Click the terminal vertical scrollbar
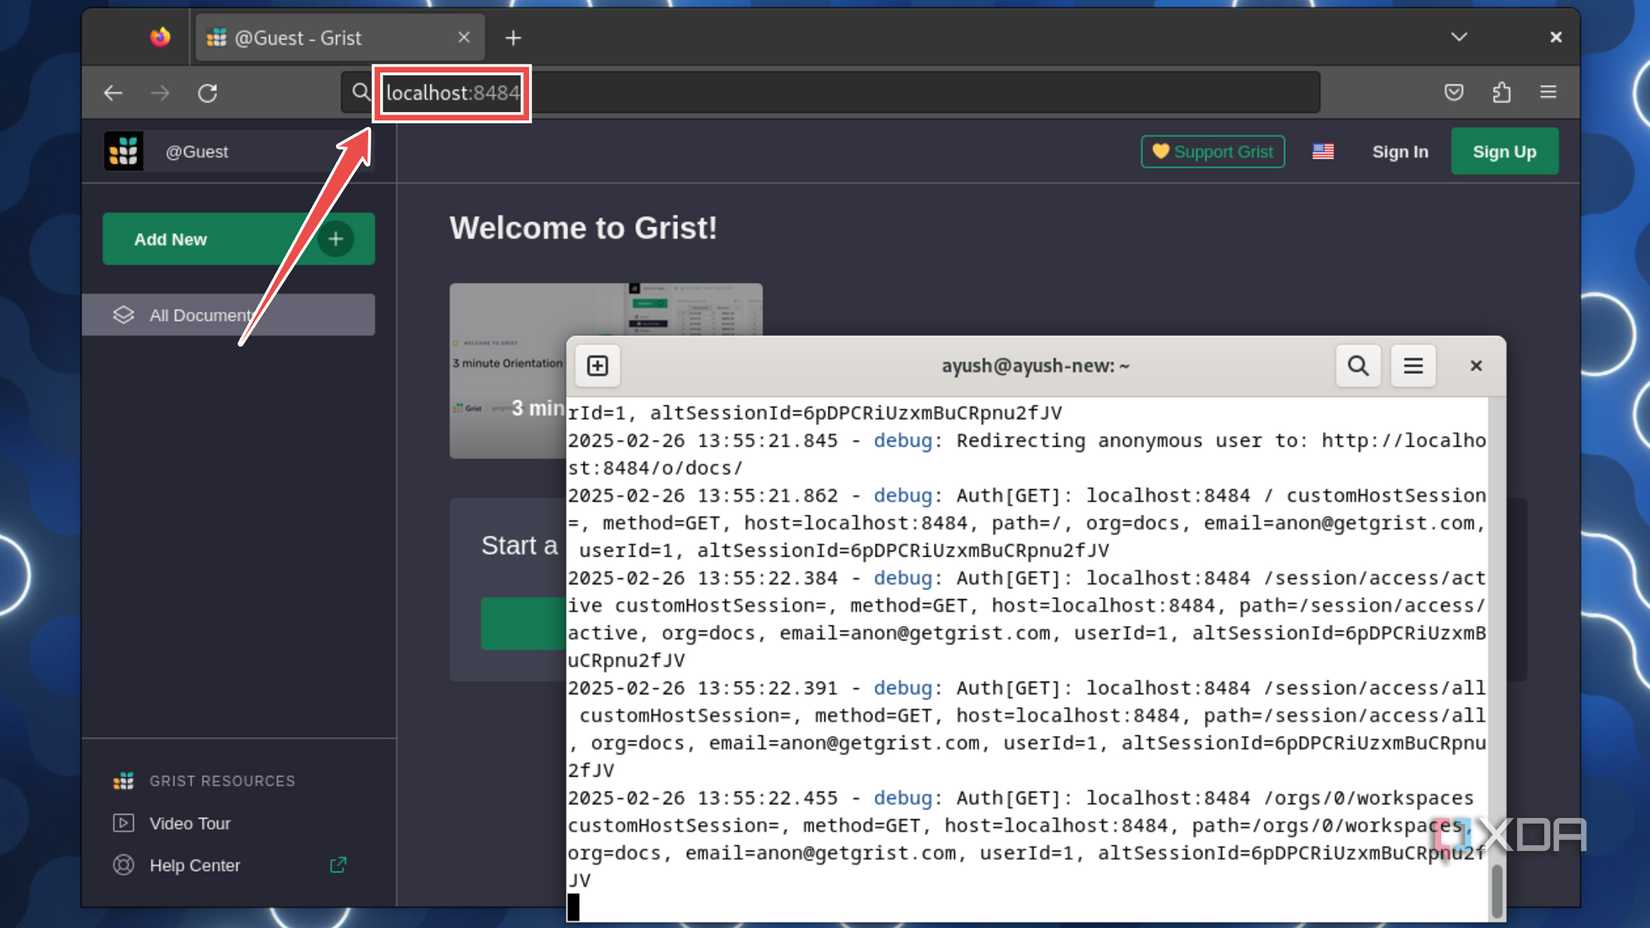Screen dimensions: 1650x928 point(1497,890)
